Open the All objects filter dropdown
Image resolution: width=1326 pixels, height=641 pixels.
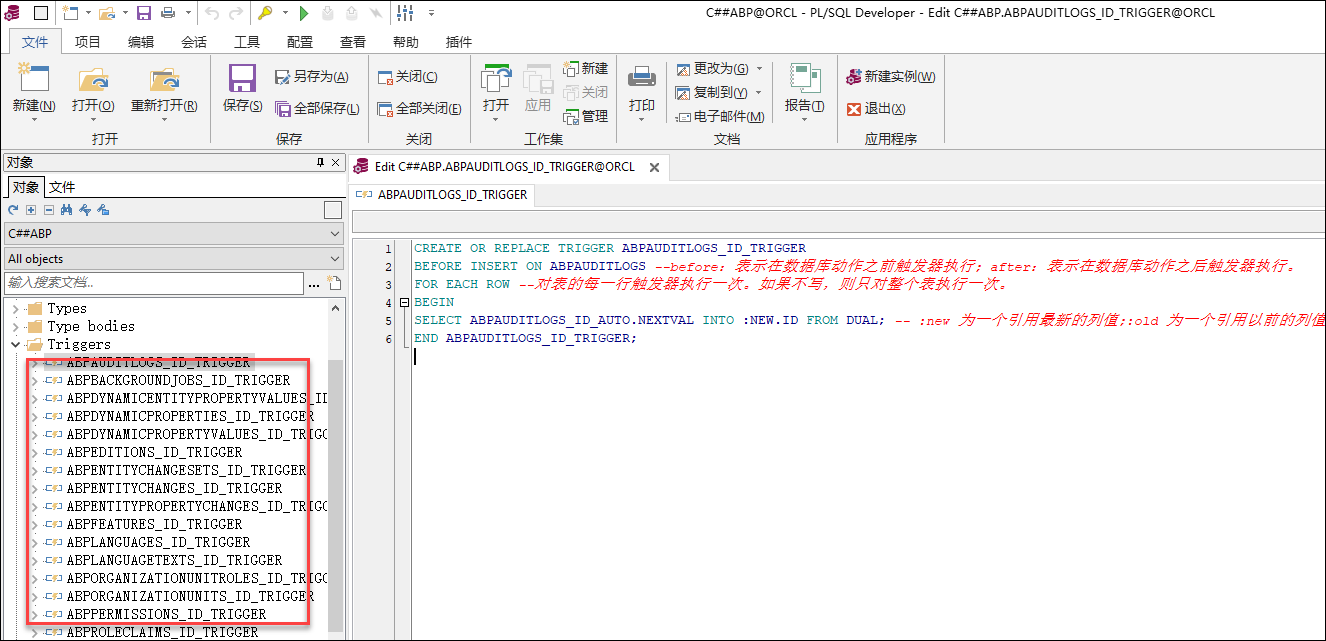pyautogui.click(x=174, y=259)
